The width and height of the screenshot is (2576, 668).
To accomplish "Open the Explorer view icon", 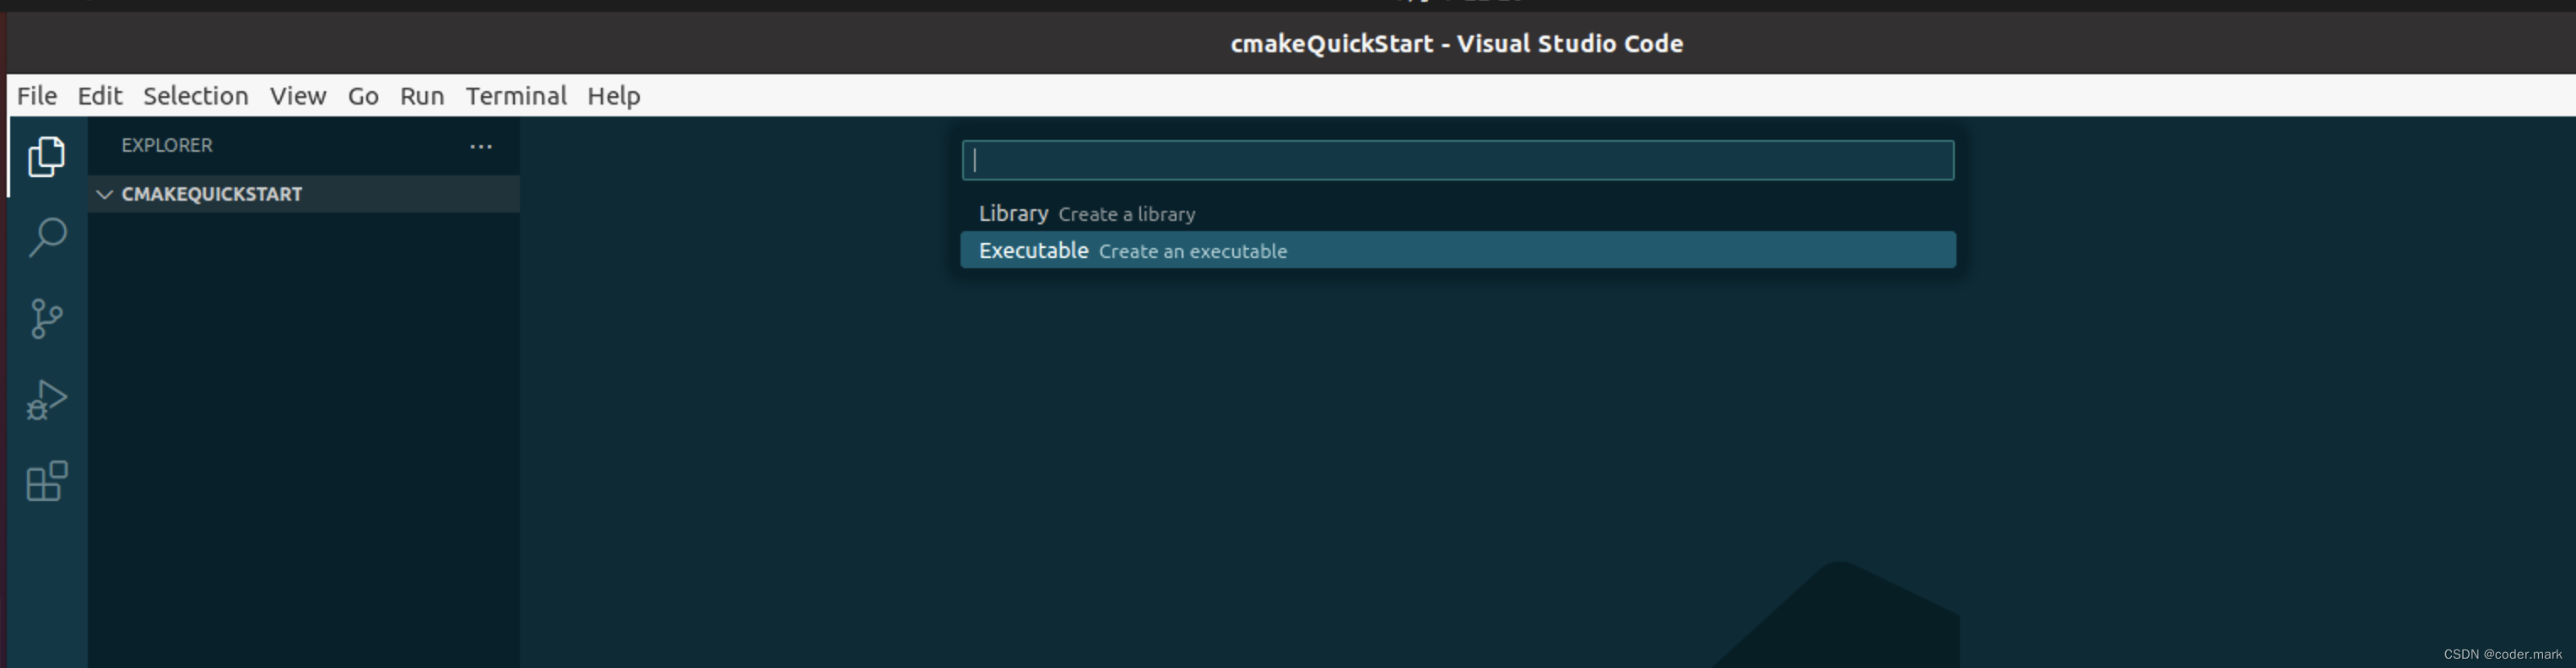I will (46, 157).
